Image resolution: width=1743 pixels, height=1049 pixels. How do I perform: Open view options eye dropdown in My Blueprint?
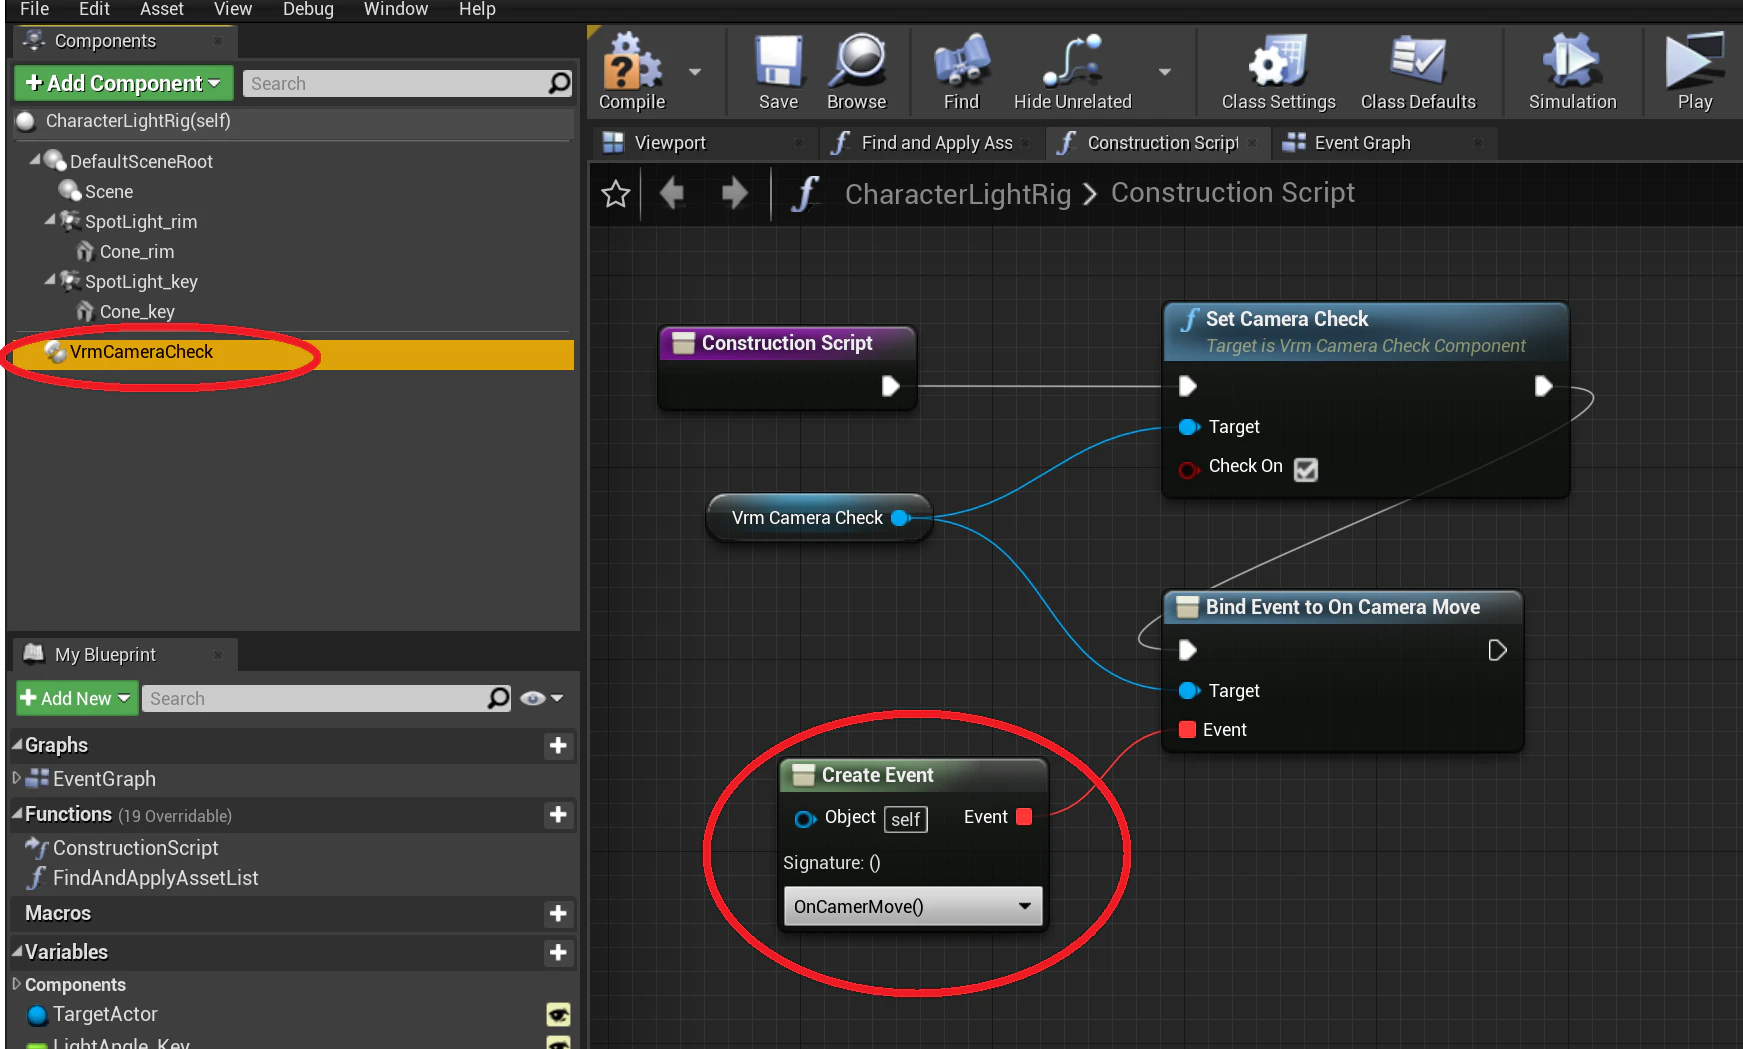click(542, 698)
